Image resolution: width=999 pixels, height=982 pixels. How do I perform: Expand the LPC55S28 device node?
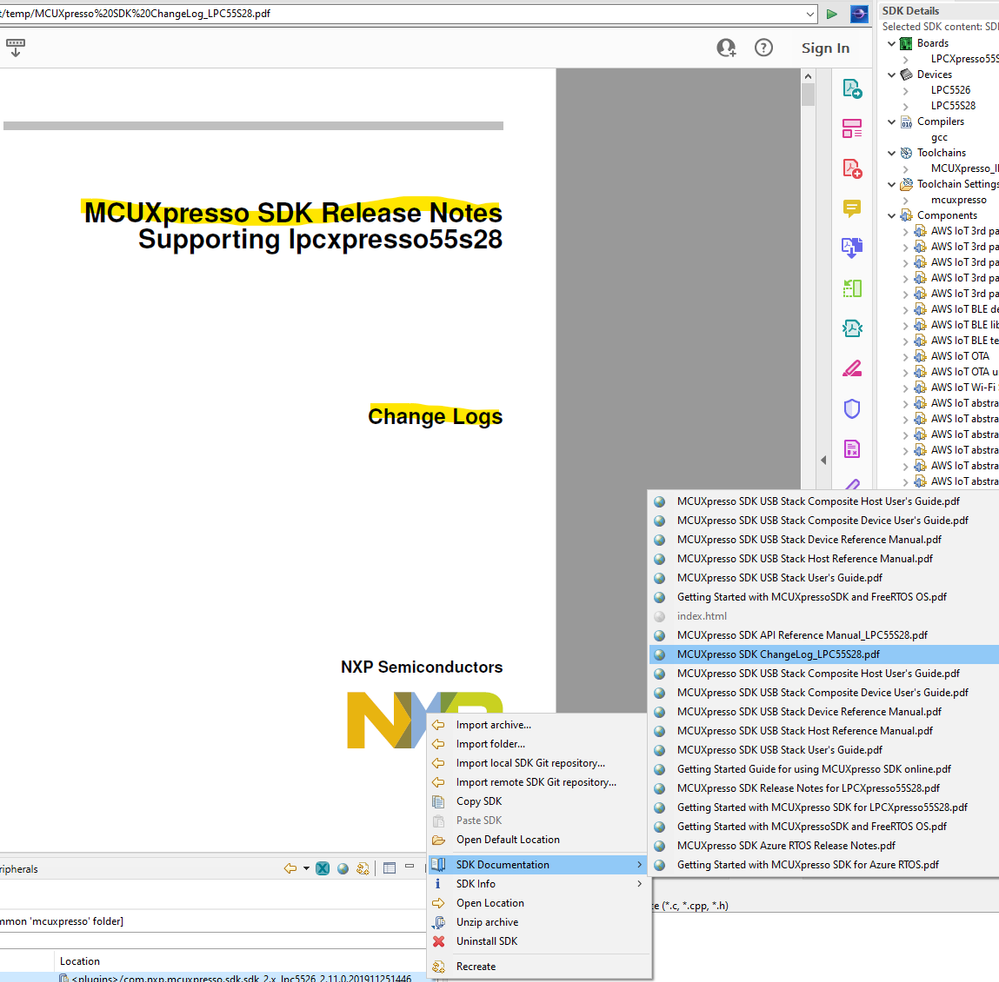(x=905, y=106)
